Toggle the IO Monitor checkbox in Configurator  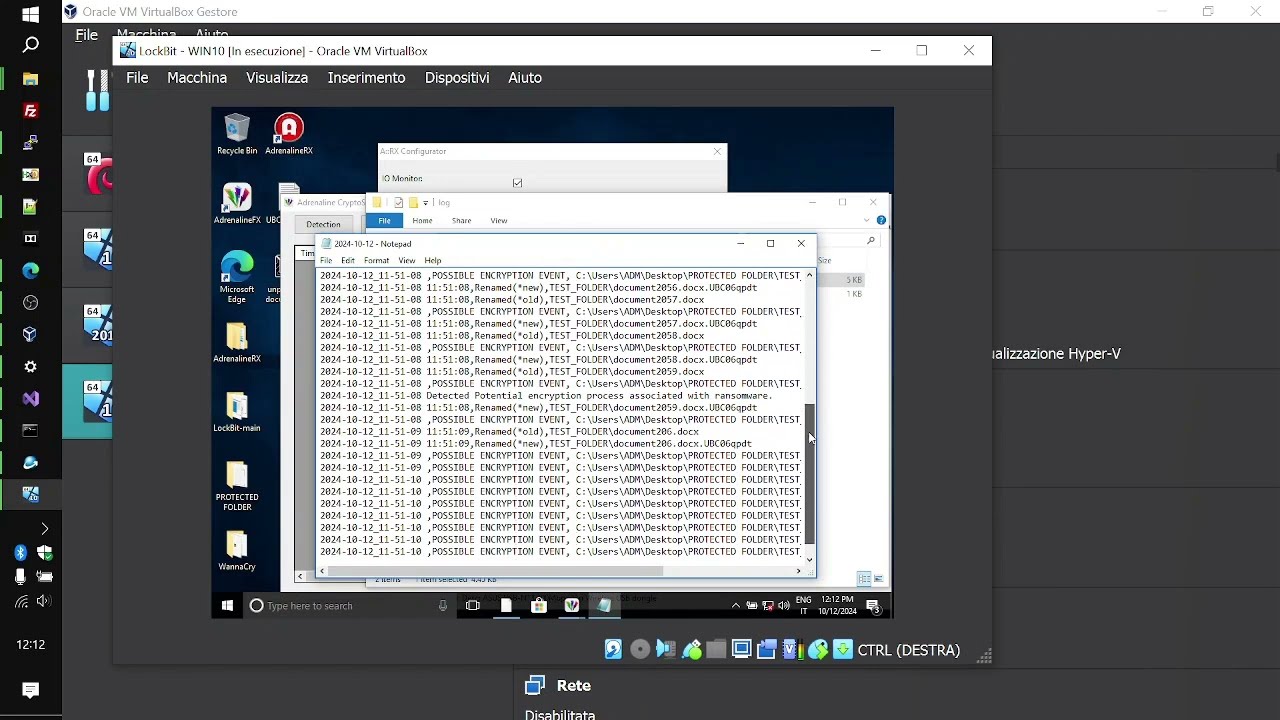517,183
